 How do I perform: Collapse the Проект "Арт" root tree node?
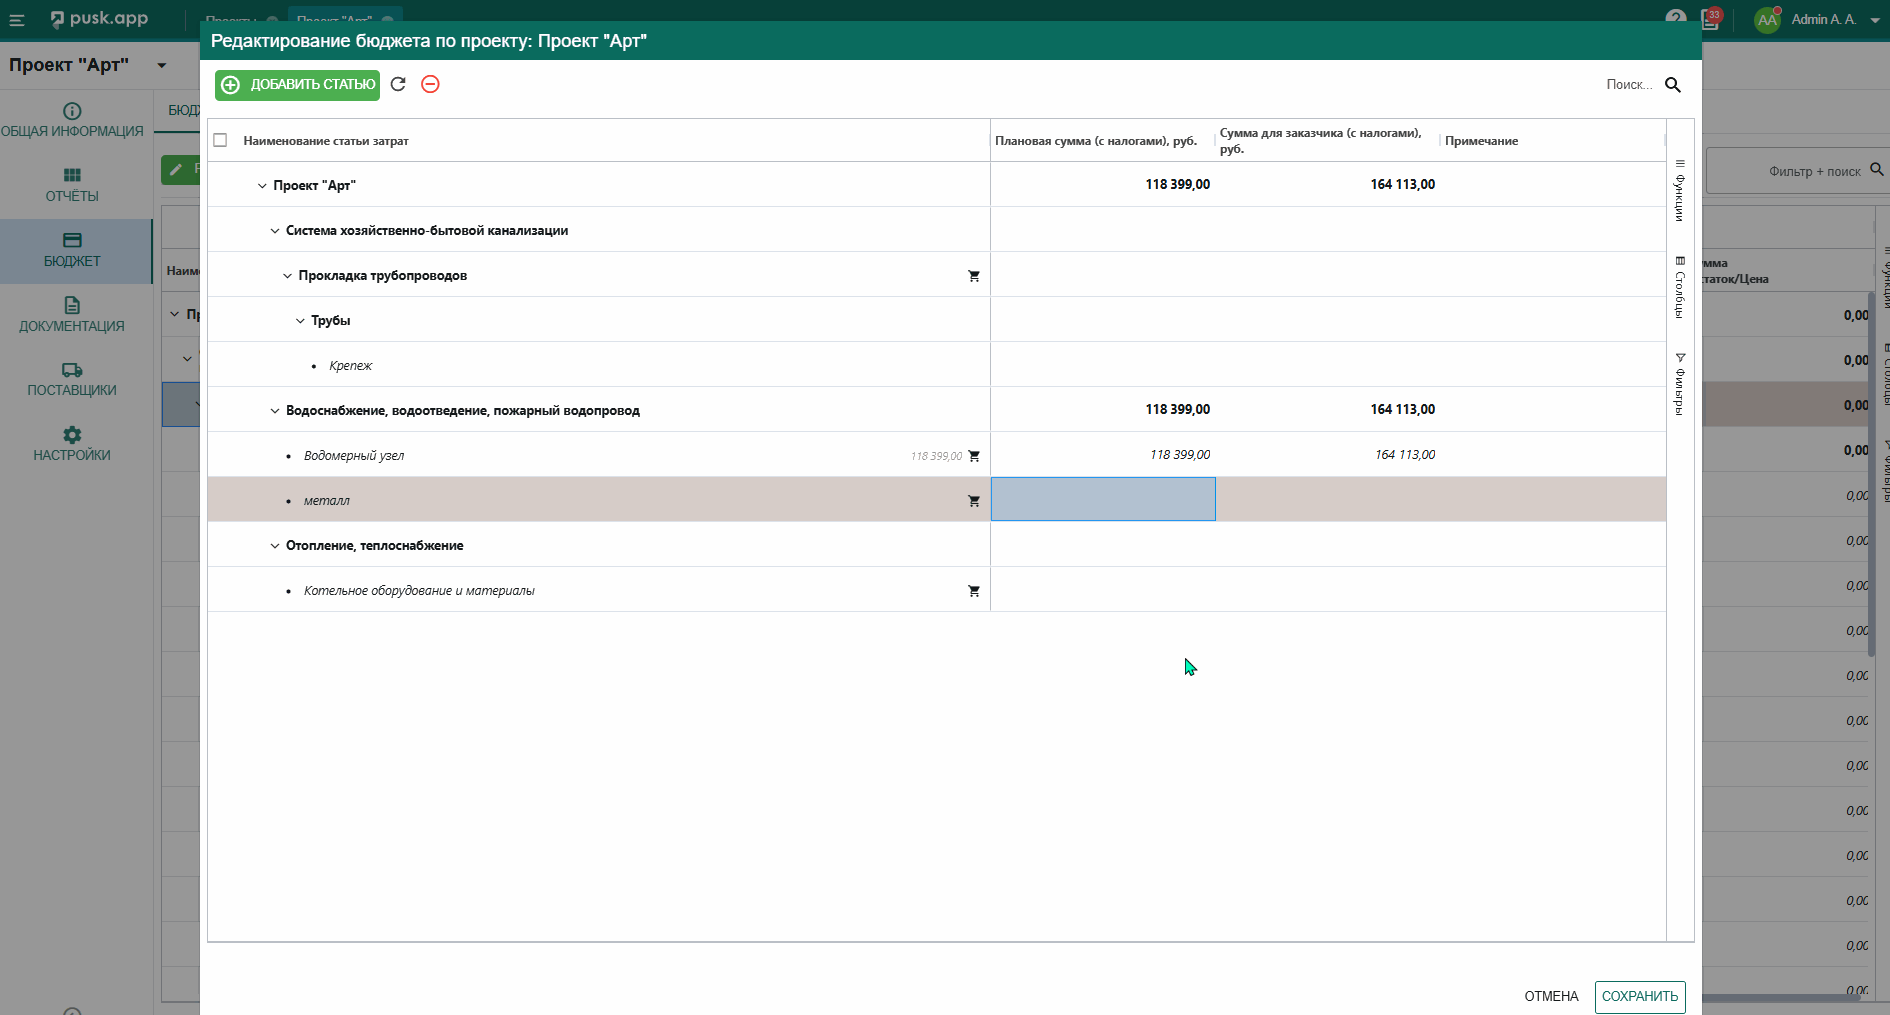coord(262,186)
